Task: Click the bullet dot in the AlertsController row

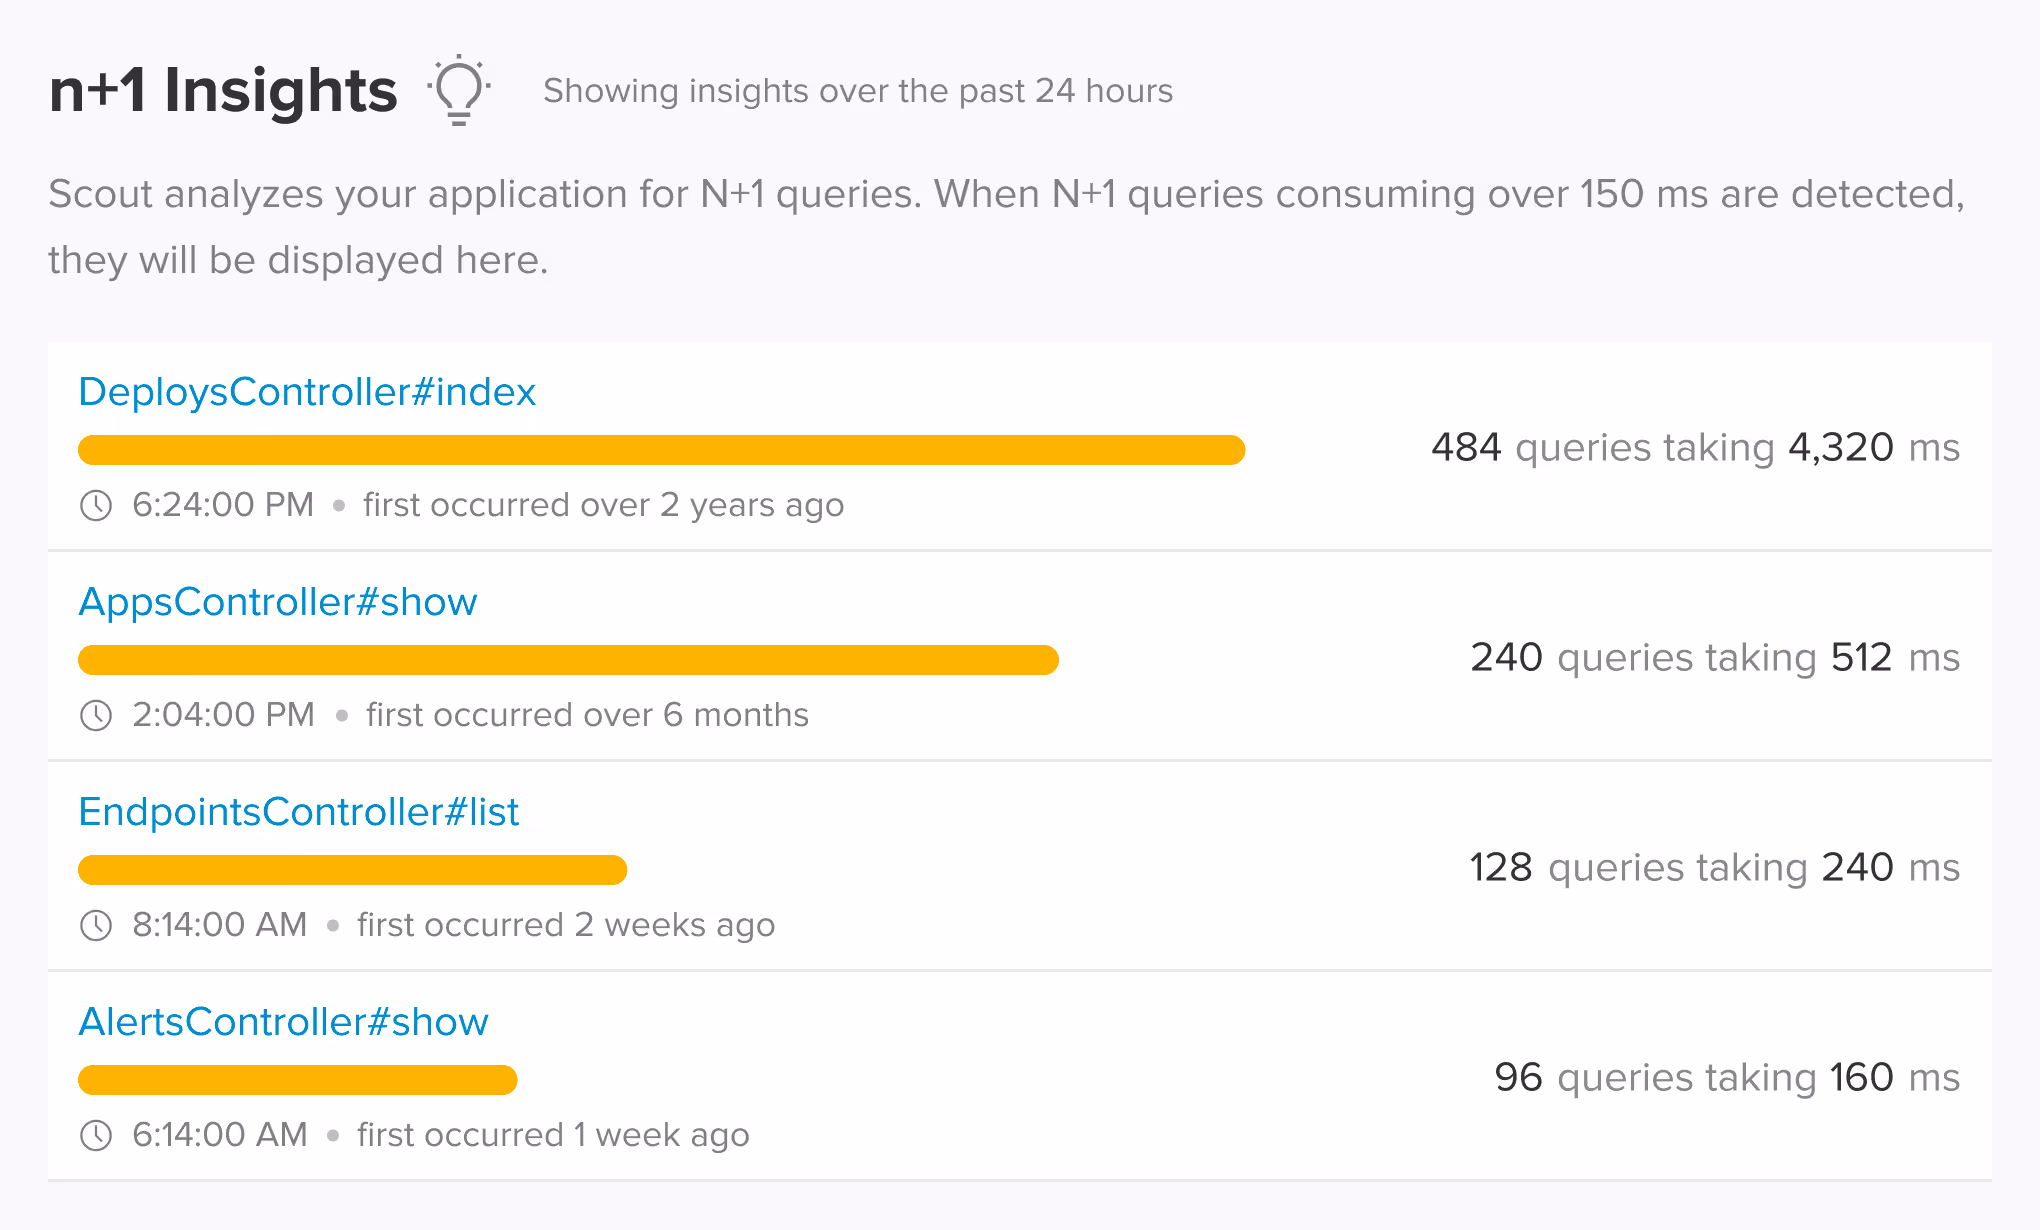Action: pos(334,1135)
